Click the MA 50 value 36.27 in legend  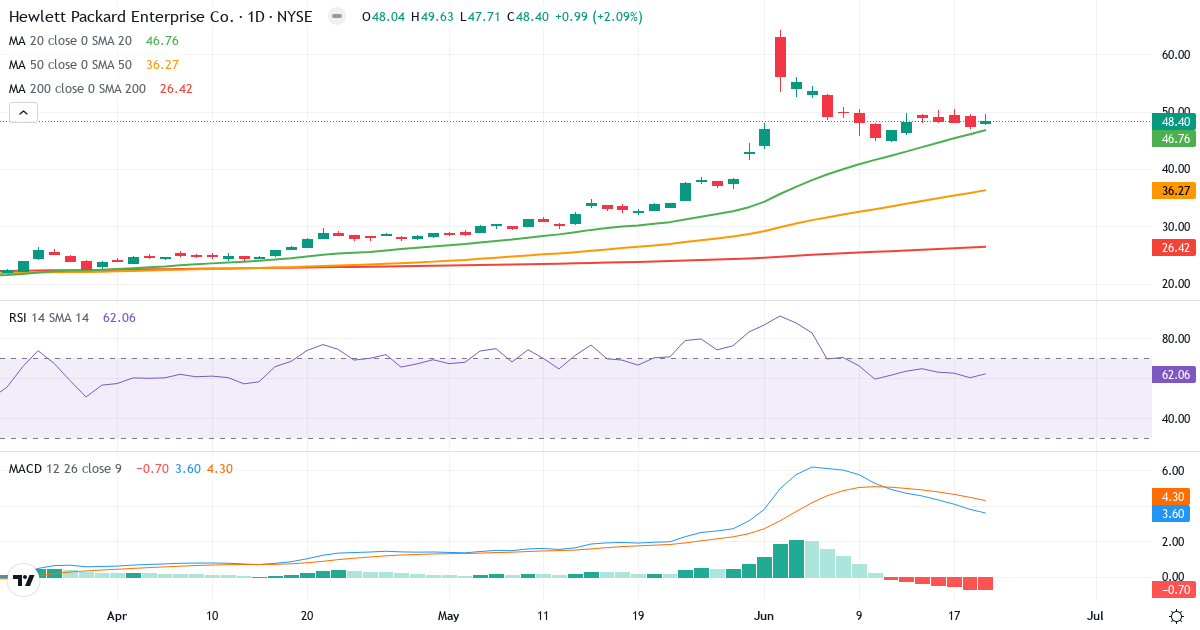click(162, 65)
